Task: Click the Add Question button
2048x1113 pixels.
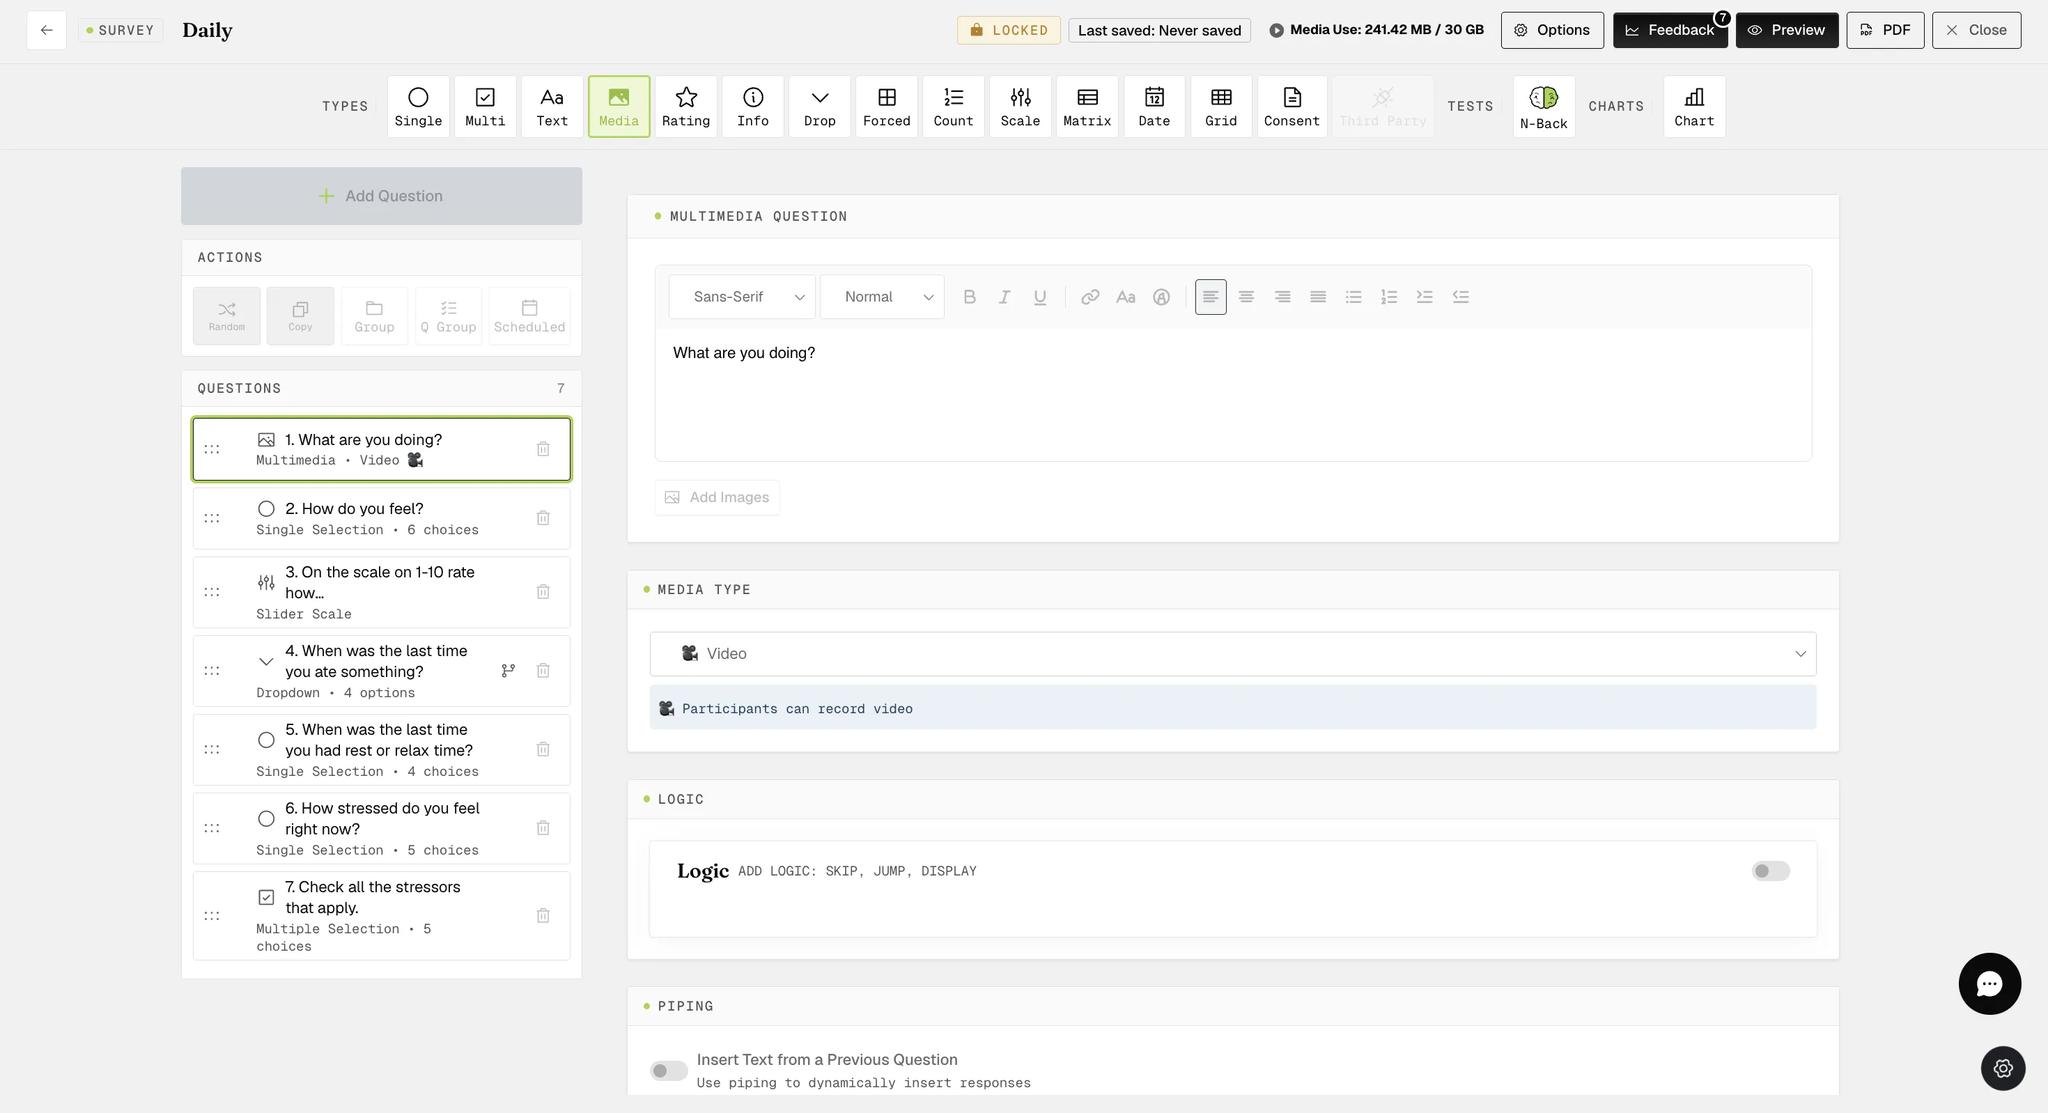Action: point(381,196)
